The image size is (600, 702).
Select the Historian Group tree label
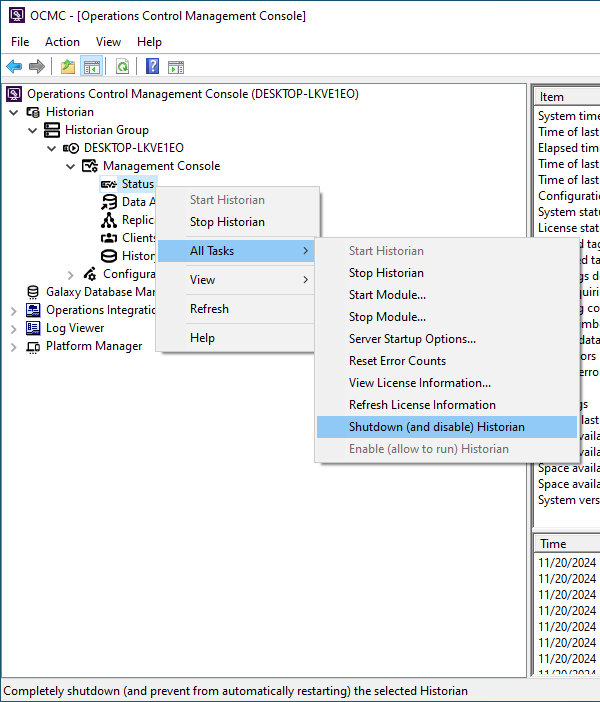(107, 130)
